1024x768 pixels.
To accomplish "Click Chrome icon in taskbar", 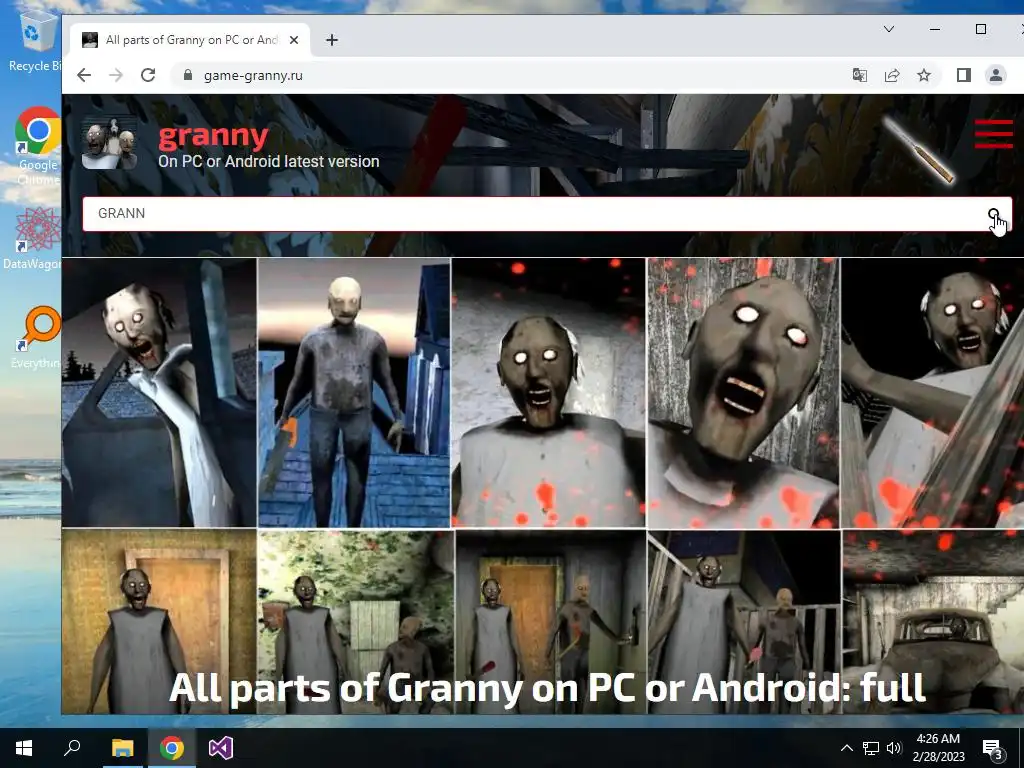I will coord(172,748).
